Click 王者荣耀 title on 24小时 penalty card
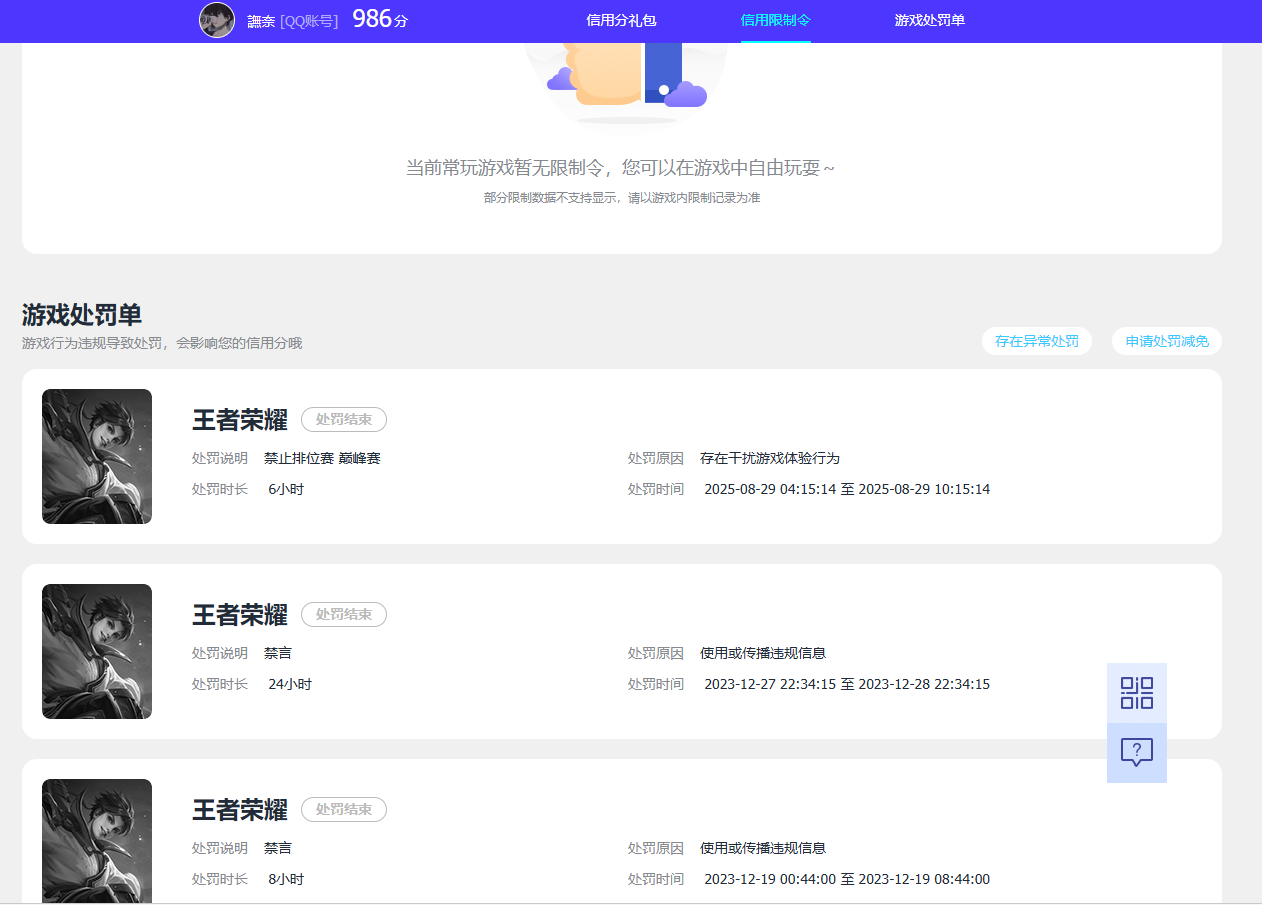1262x905 pixels. tap(240, 615)
